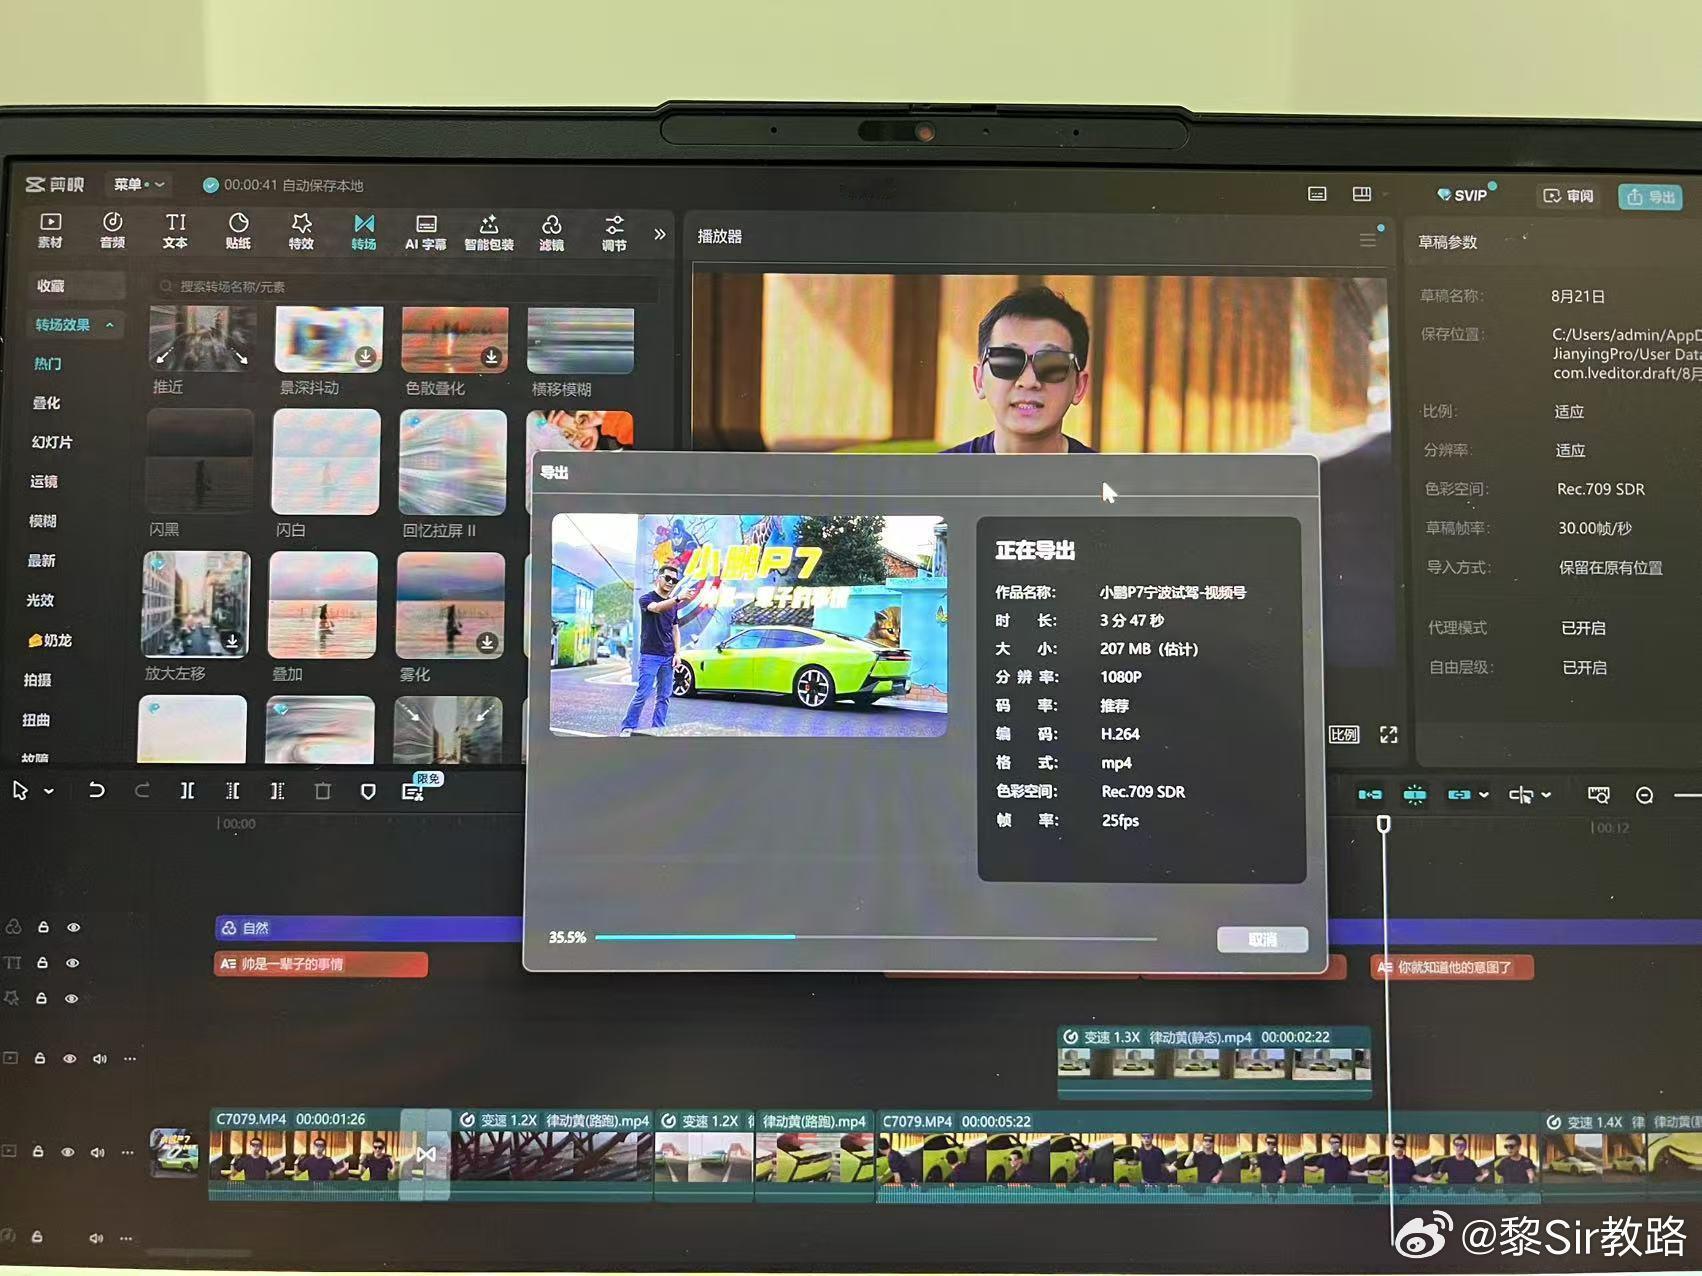Screen dimensions: 1702x1276
Task: Open the 特效 effects tab
Action: pyautogui.click(x=301, y=231)
